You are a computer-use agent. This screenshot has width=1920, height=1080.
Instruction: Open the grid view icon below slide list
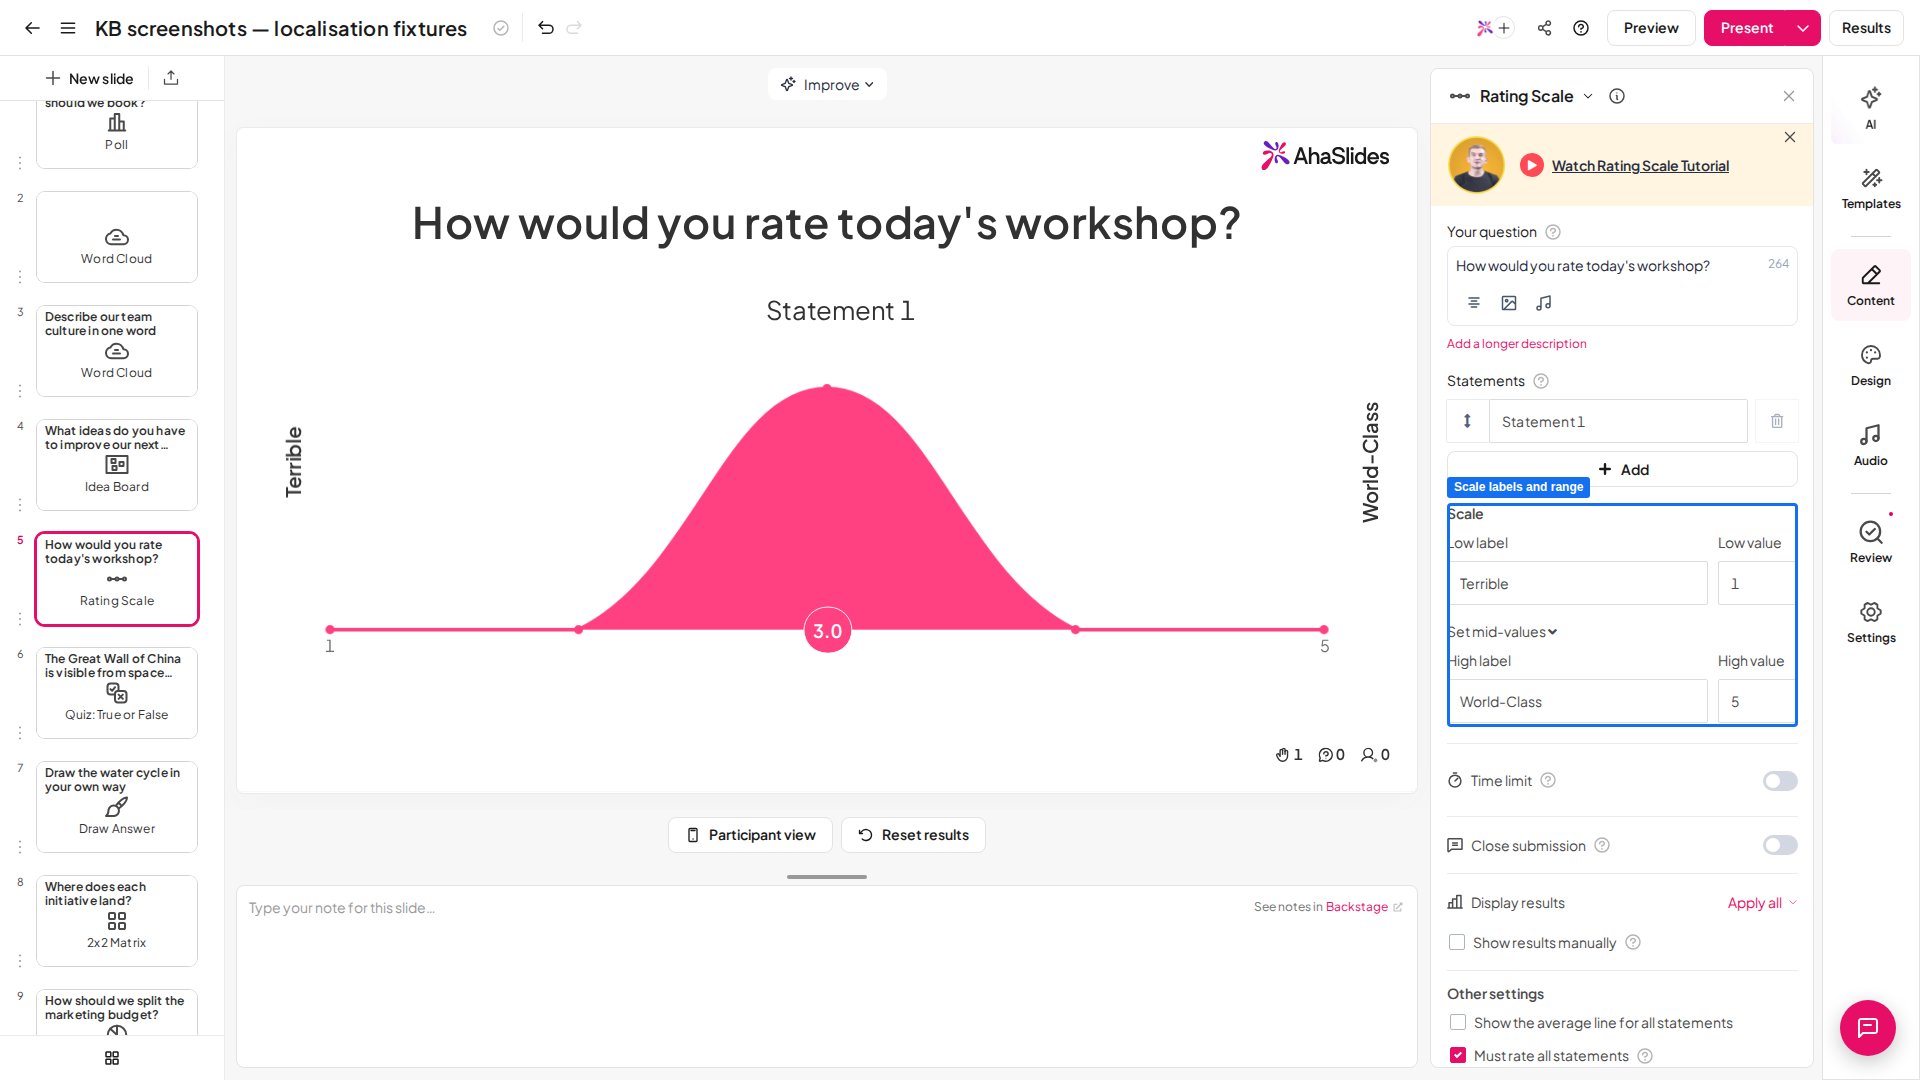click(x=112, y=1058)
